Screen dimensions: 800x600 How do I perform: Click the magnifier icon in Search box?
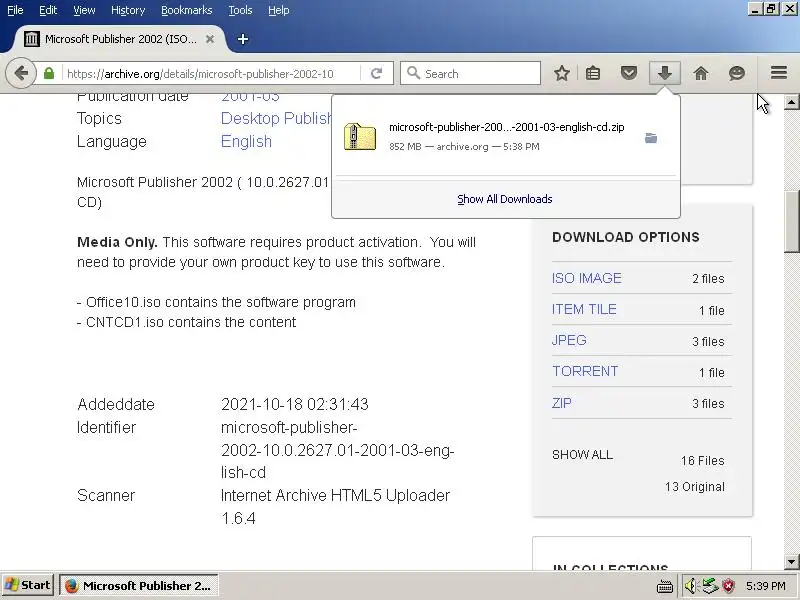[x=413, y=73]
